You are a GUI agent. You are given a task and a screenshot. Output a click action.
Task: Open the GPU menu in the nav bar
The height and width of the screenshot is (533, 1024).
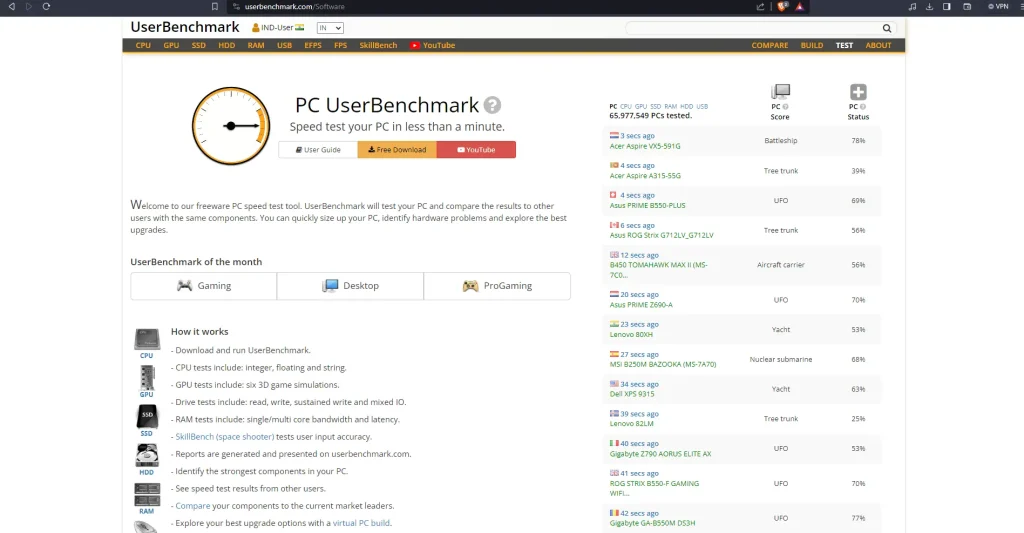pyautogui.click(x=171, y=46)
